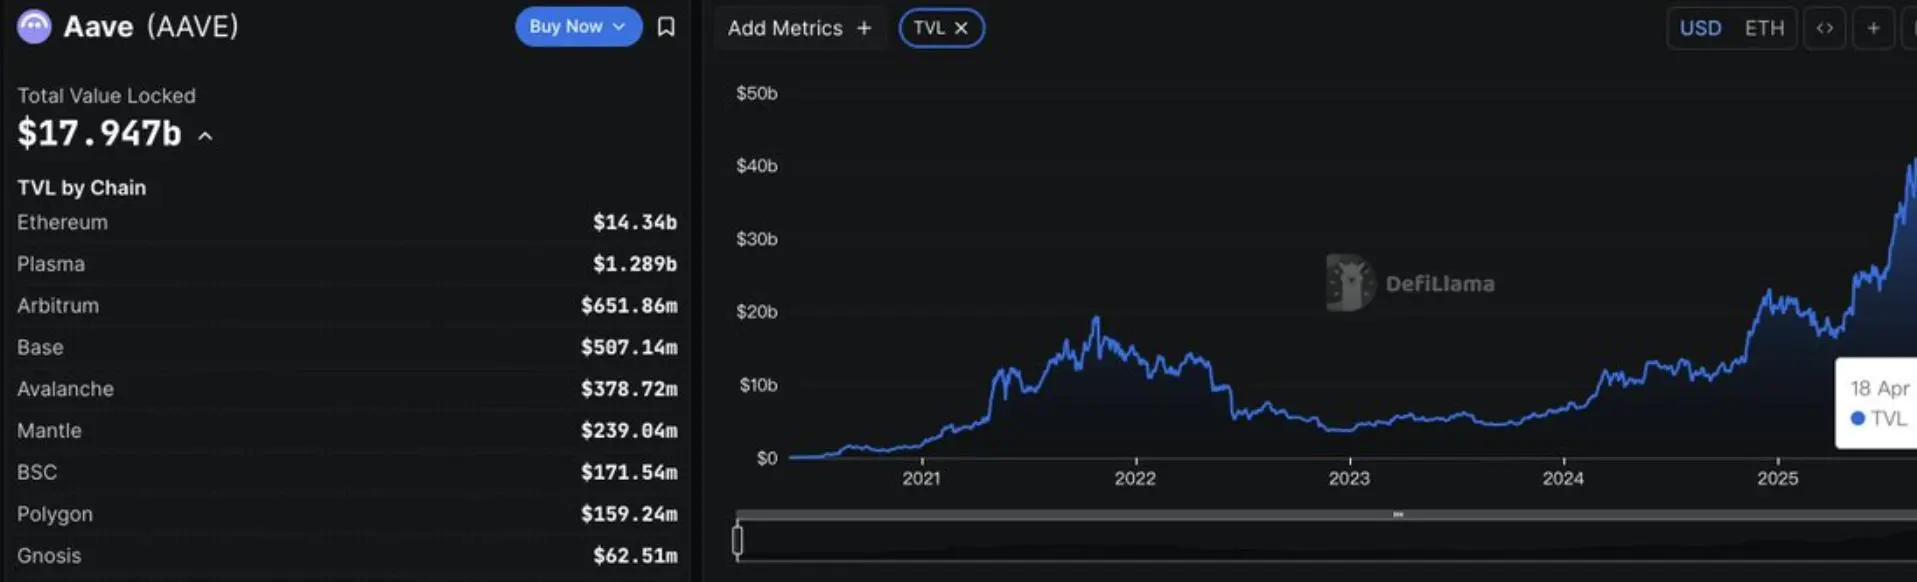Click the 2023 label on the x-axis
The image size is (1917, 582).
(1349, 478)
